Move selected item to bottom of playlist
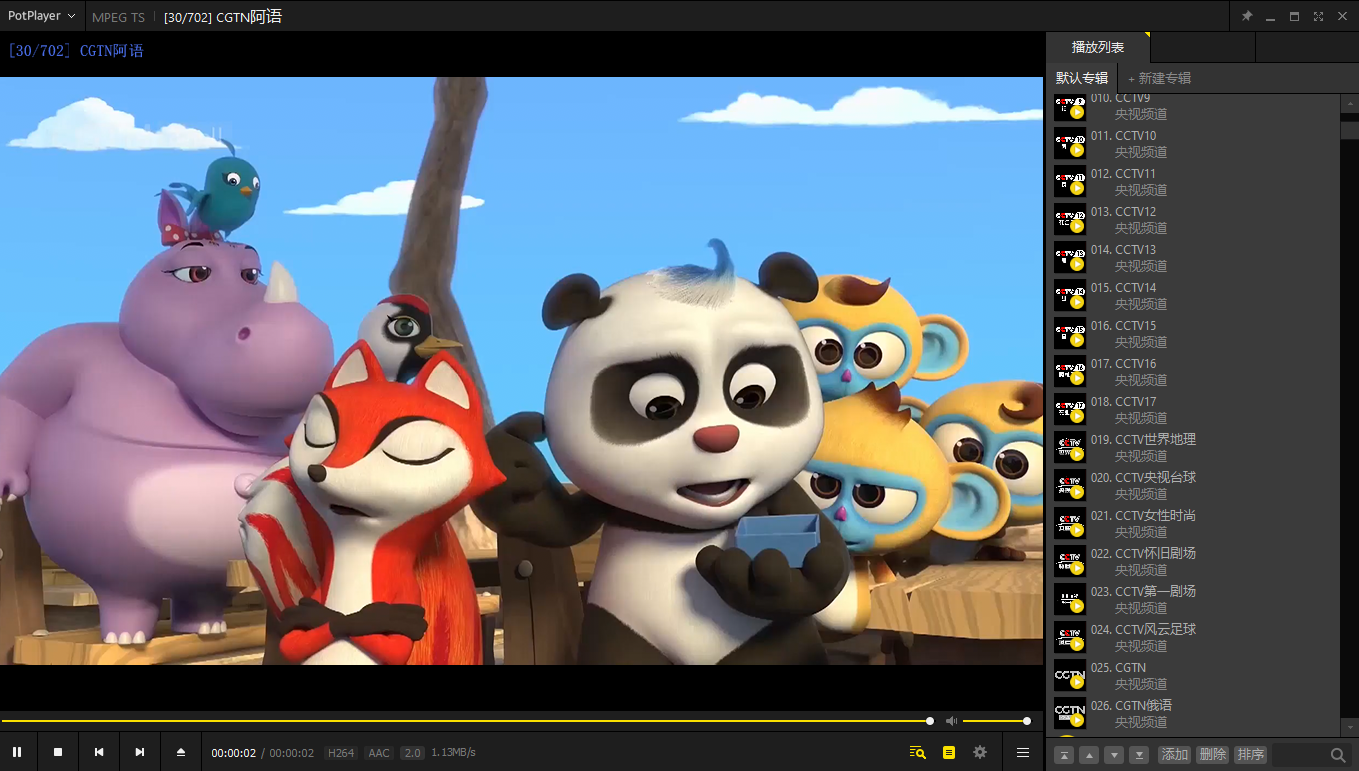1359x771 pixels. 1139,755
